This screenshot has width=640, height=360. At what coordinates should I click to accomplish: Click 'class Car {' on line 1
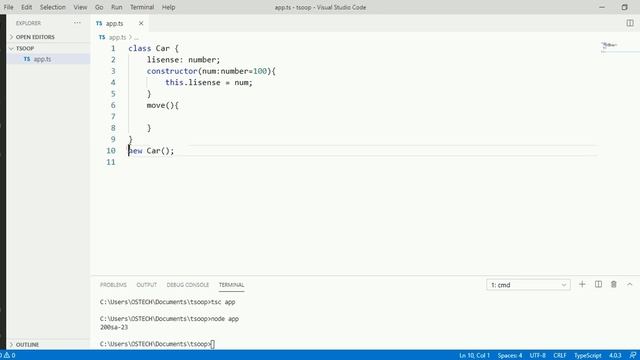point(153,49)
